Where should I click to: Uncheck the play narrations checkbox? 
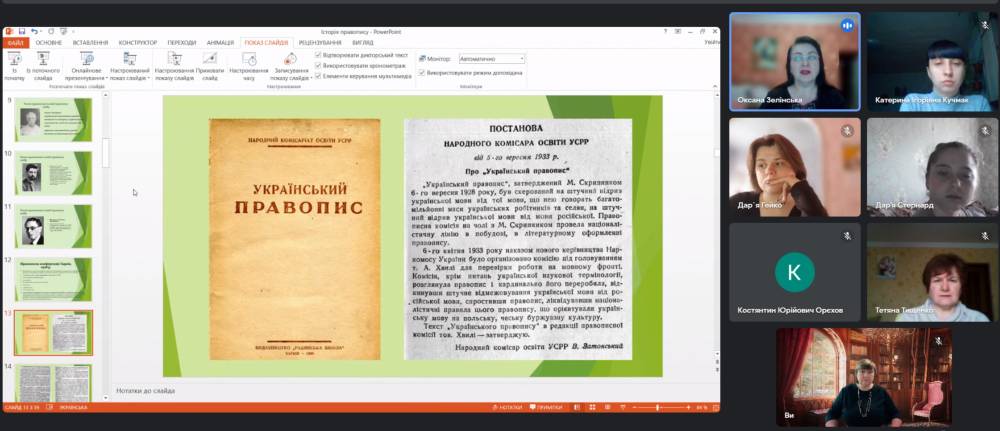click(318, 55)
